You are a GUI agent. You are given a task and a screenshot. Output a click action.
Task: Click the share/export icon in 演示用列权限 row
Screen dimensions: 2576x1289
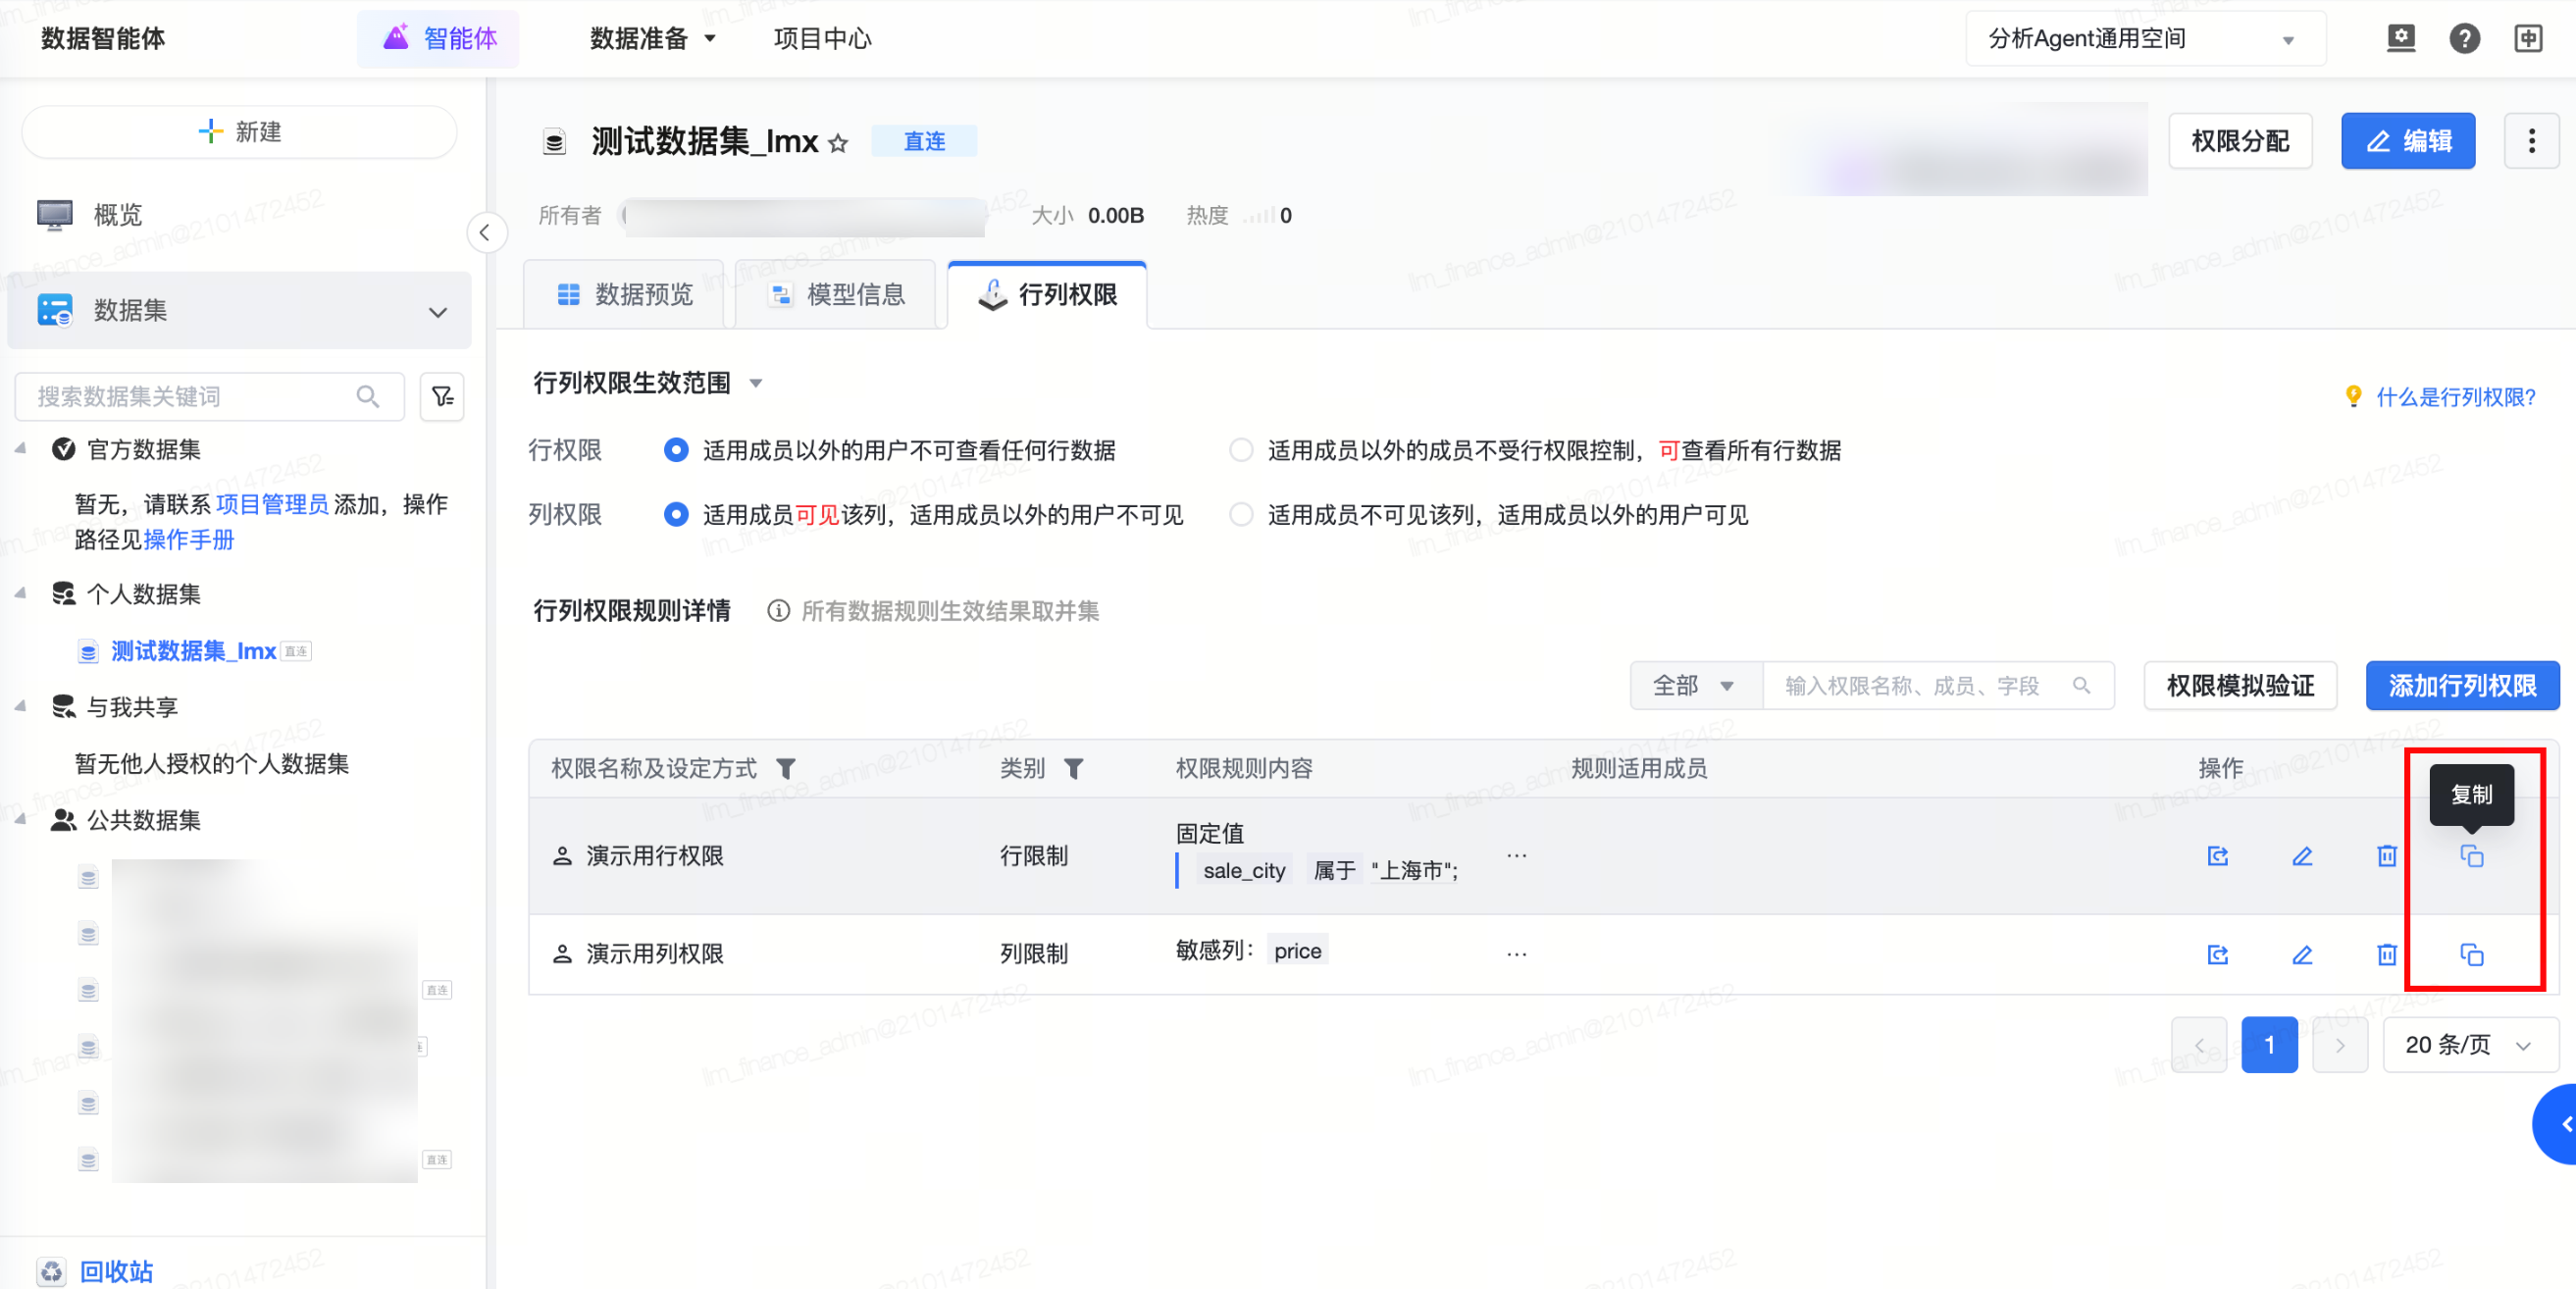tap(2217, 954)
